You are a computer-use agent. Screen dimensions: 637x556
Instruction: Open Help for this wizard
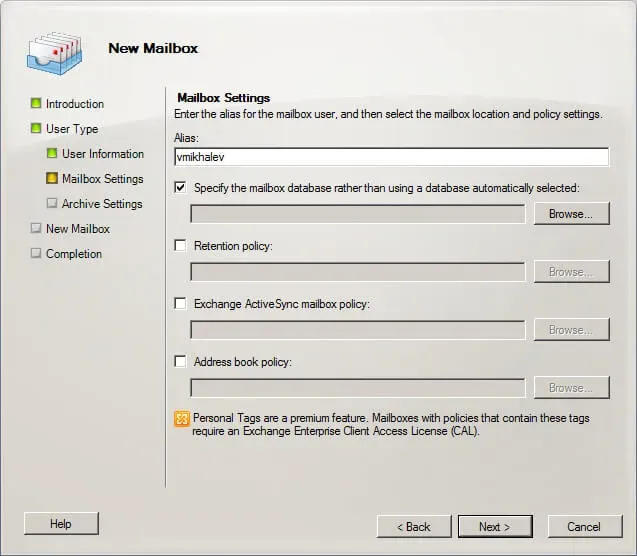pos(61,524)
